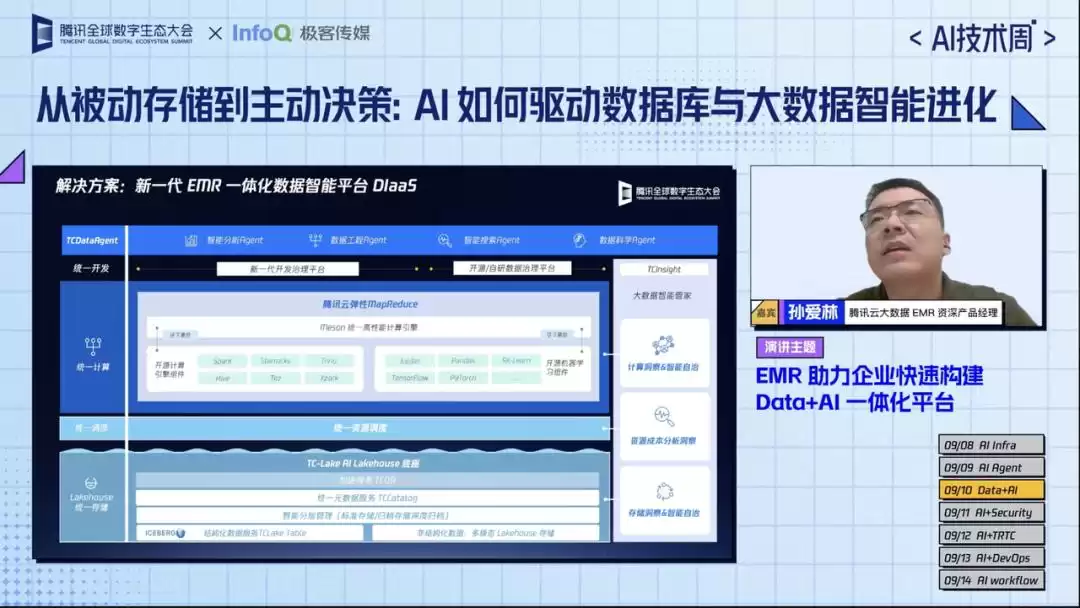The width and height of the screenshot is (1080, 608).
Task: Click the 资源成本分析洞察 magnifier icon
Action: tap(664, 417)
